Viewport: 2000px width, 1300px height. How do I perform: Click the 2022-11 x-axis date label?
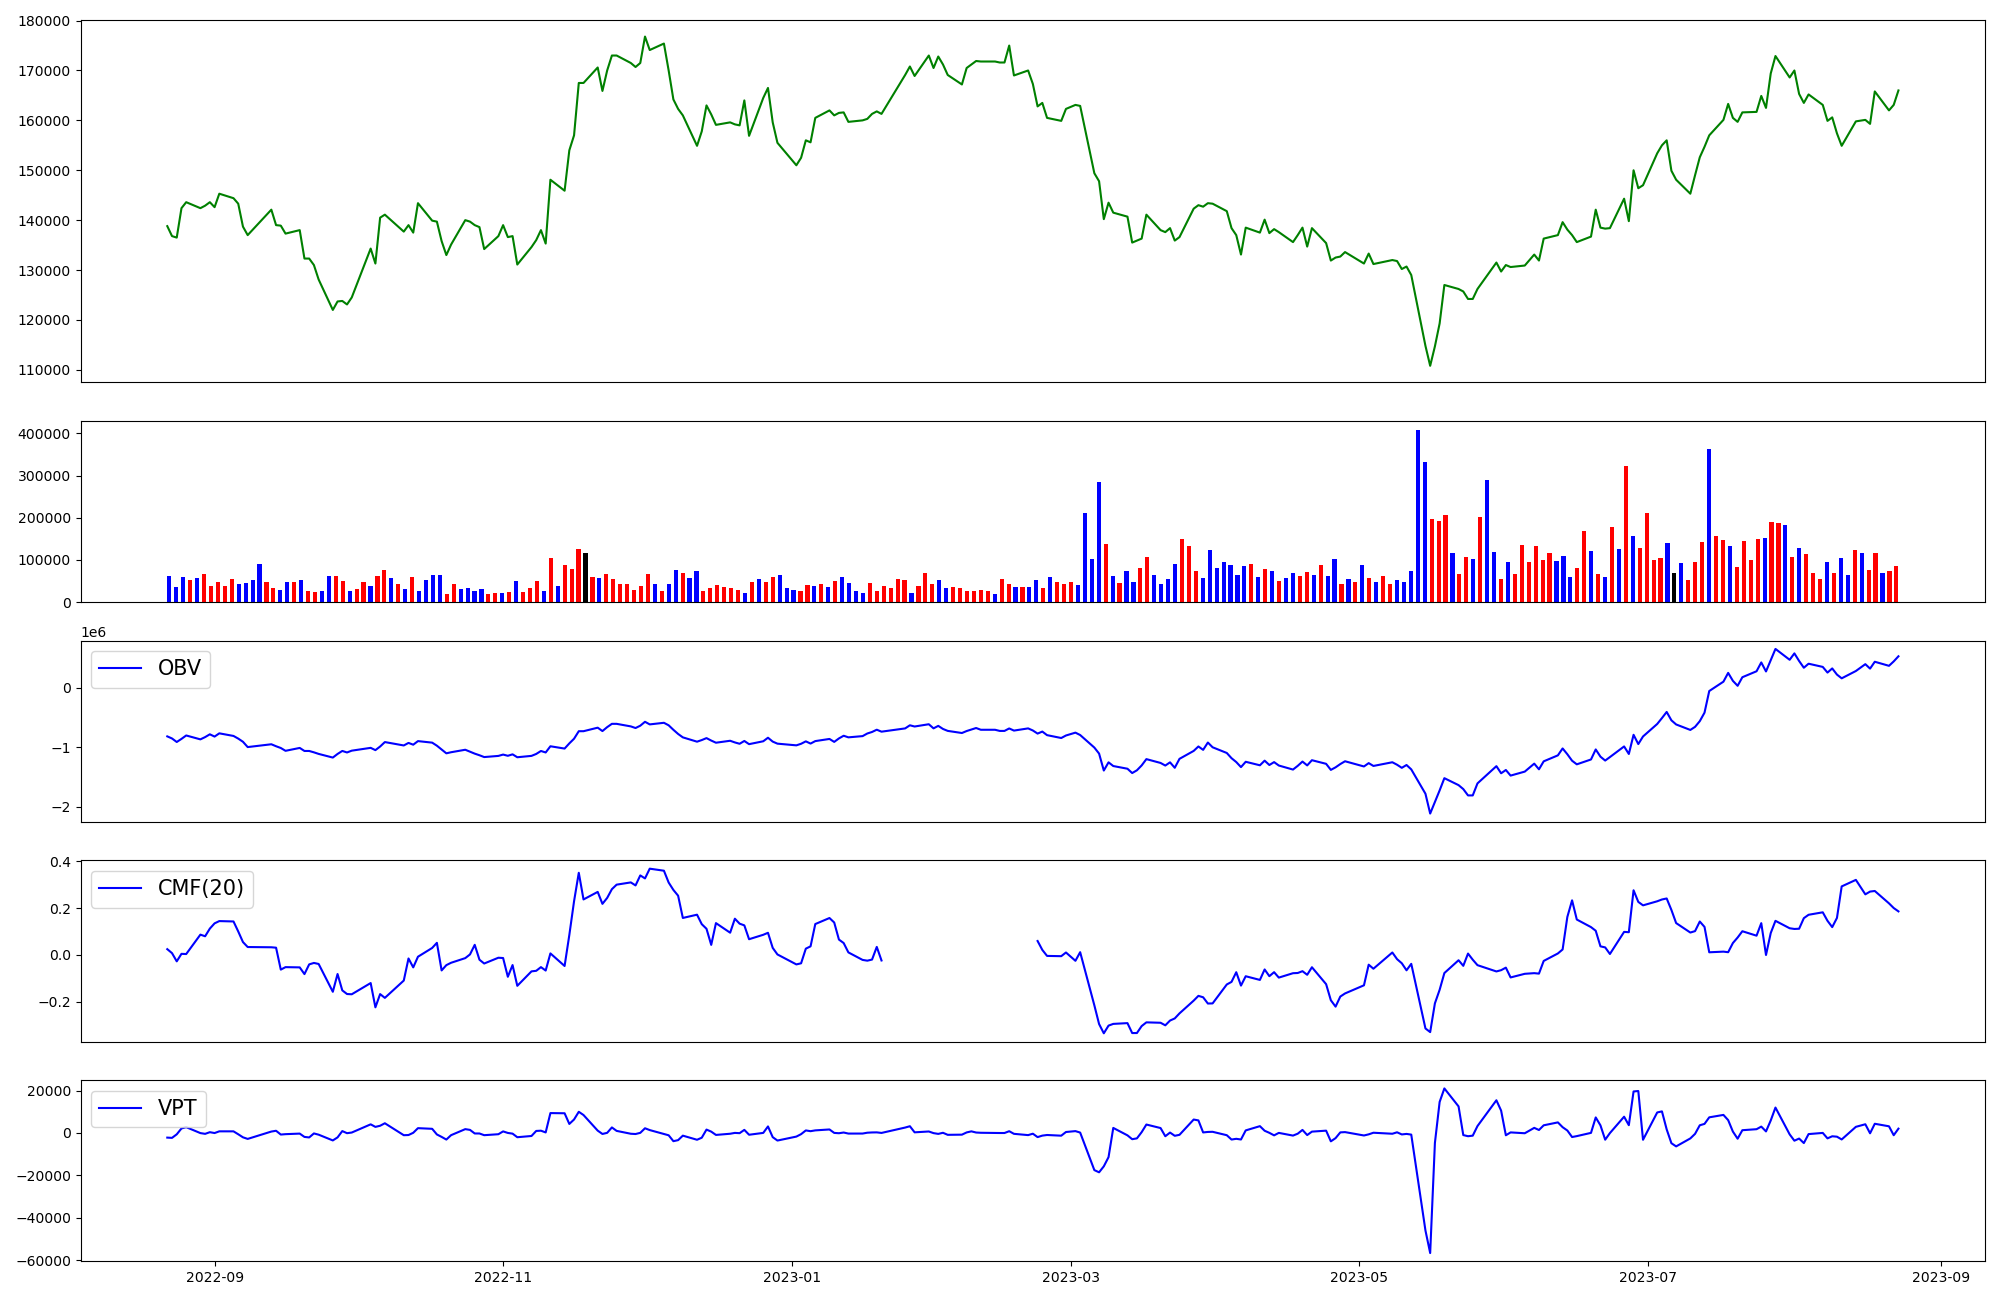click(503, 1277)
